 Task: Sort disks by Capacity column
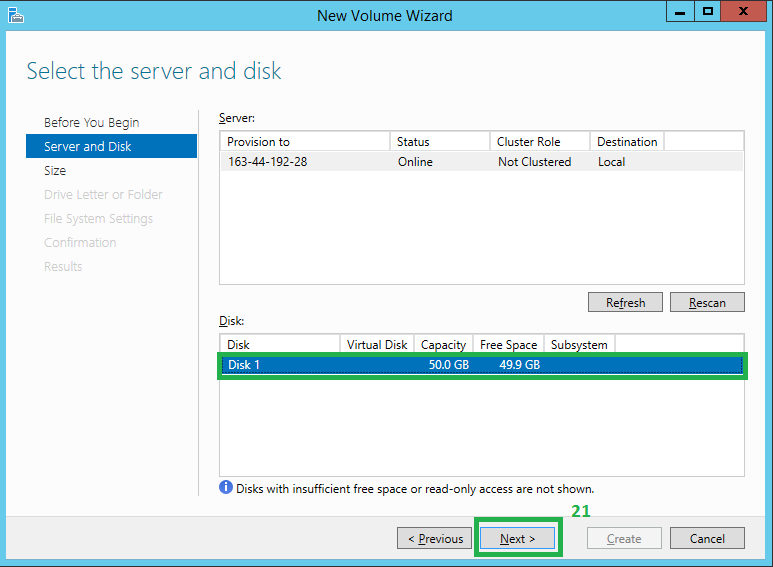point(443,344)
